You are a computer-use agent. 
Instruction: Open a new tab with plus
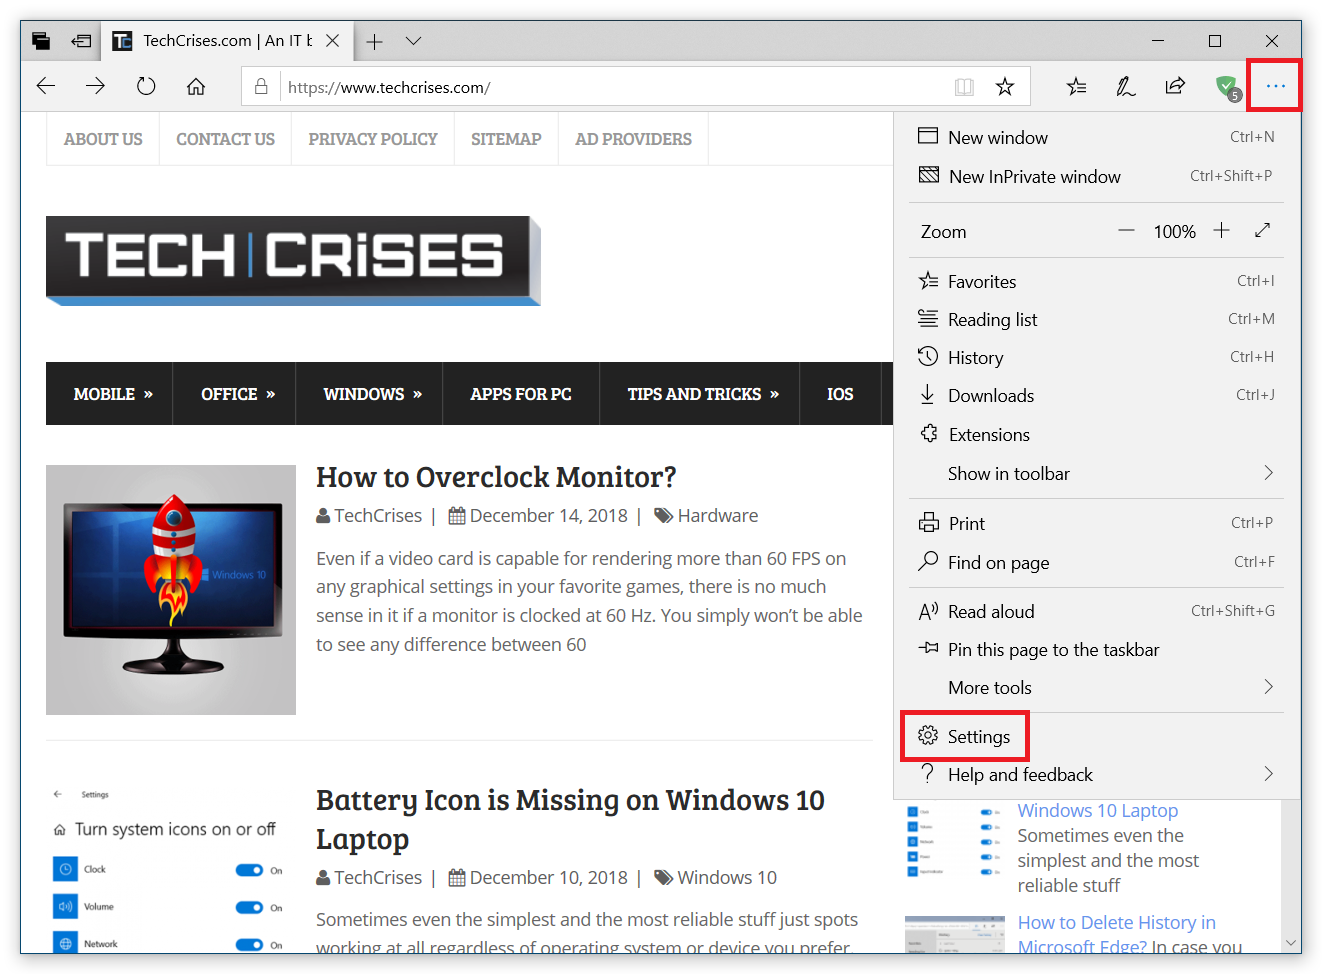click(374, 41)
